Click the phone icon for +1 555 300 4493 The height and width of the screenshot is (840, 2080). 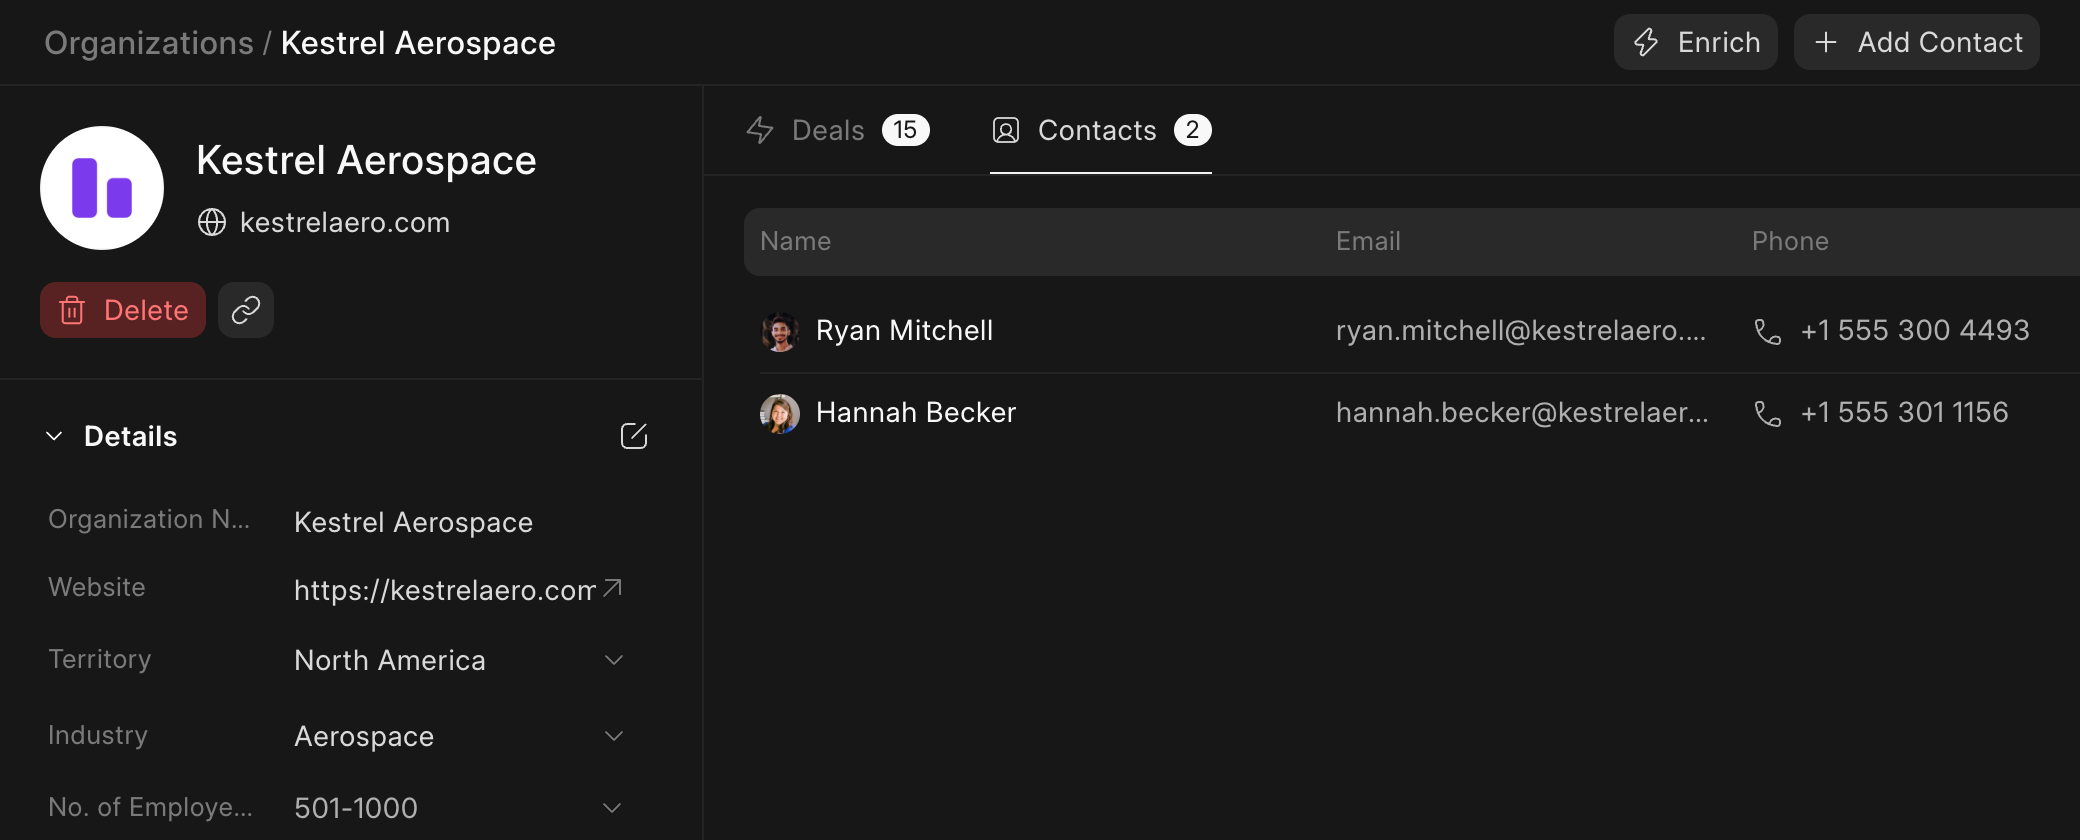1768,331
